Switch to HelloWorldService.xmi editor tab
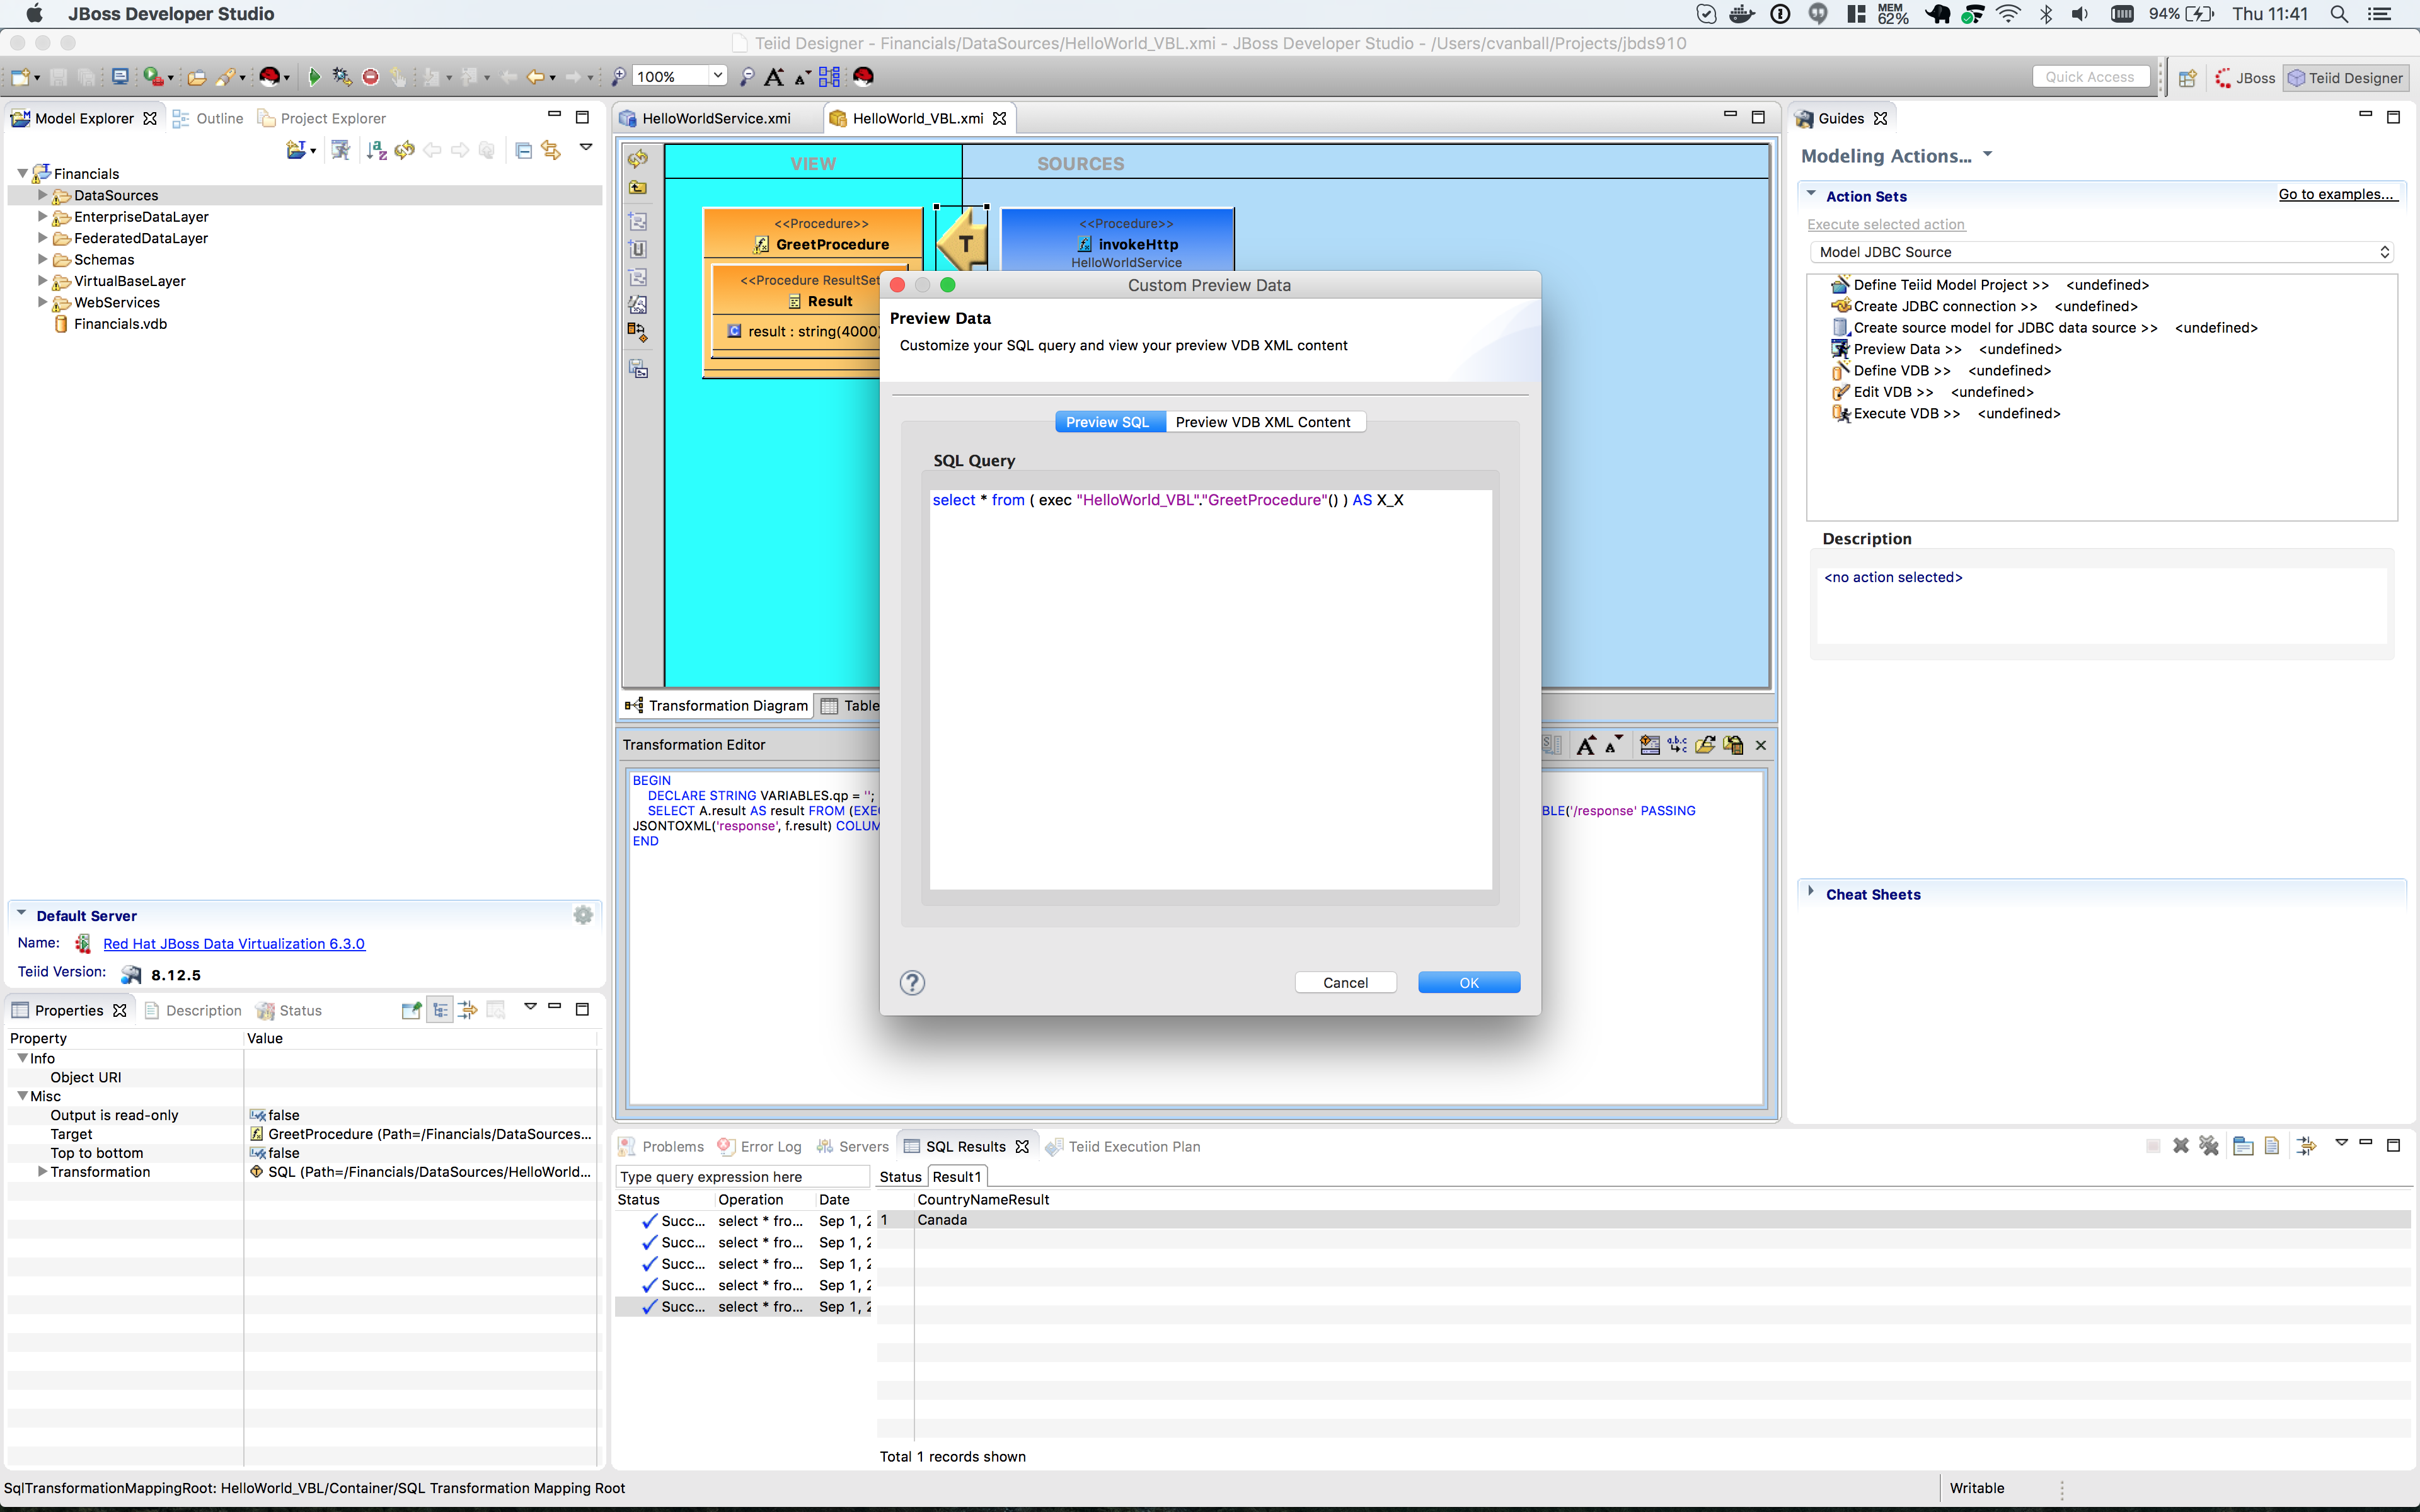The width and height of the screenshot is (2420, 1512). point(715,118)
